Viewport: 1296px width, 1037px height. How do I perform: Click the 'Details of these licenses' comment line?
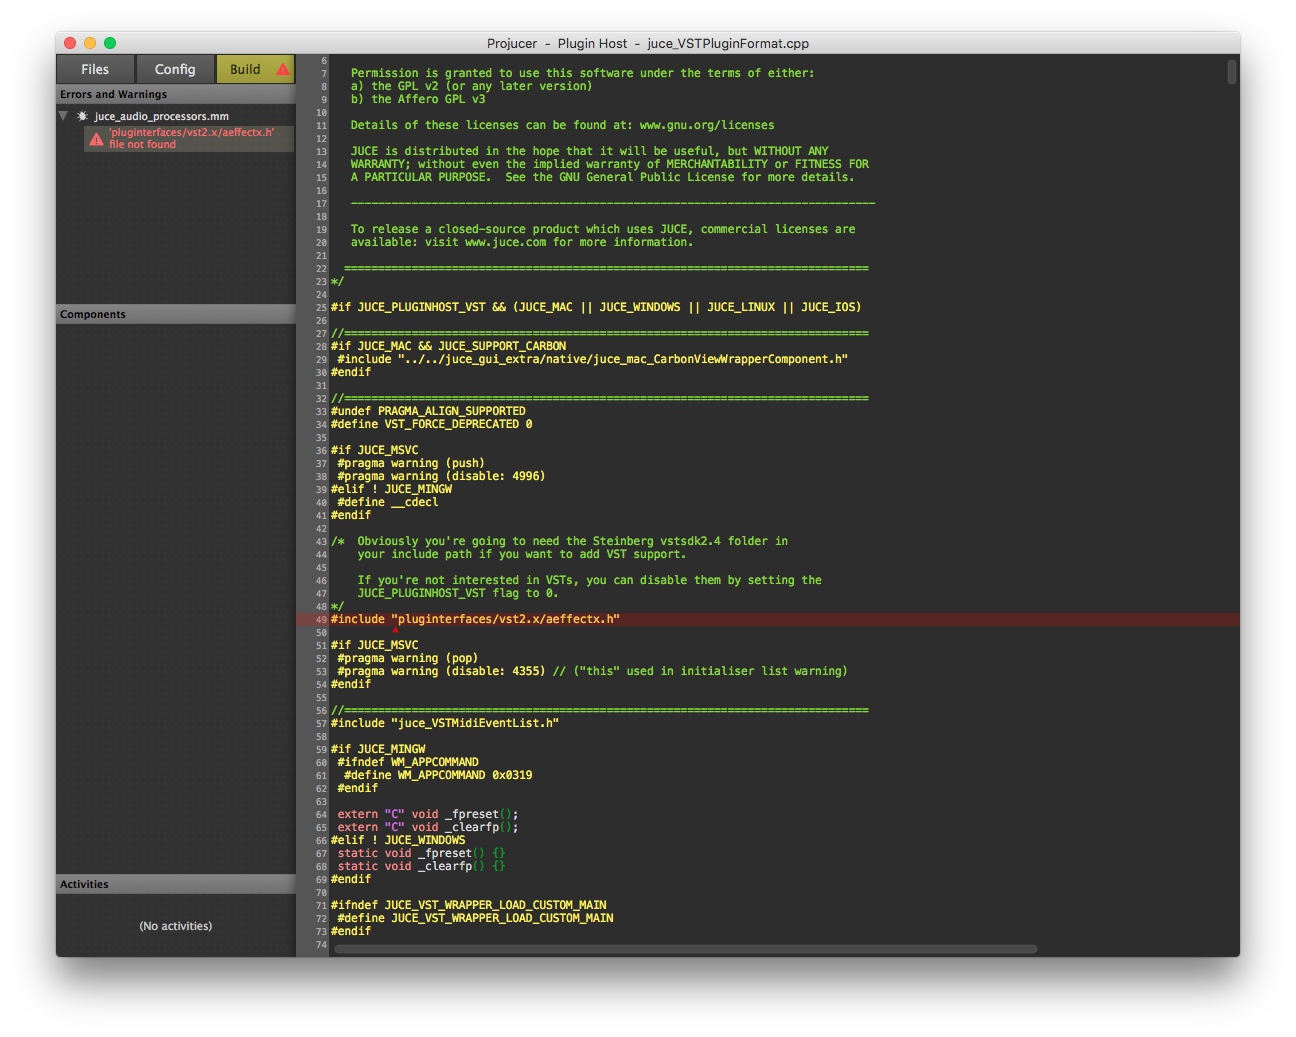pyautogui.click(x=563, y=125)
